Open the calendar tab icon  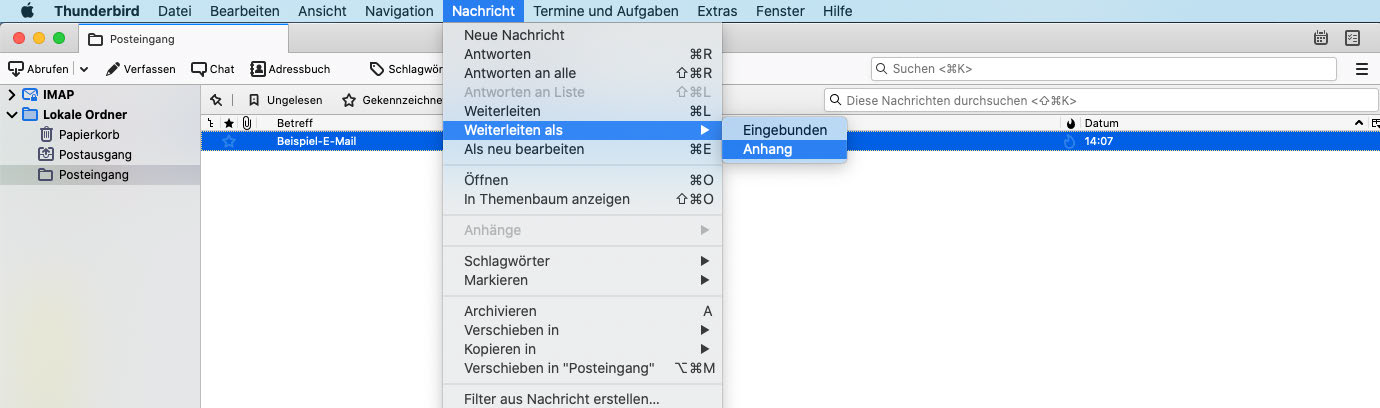[x=1321, y=38]
